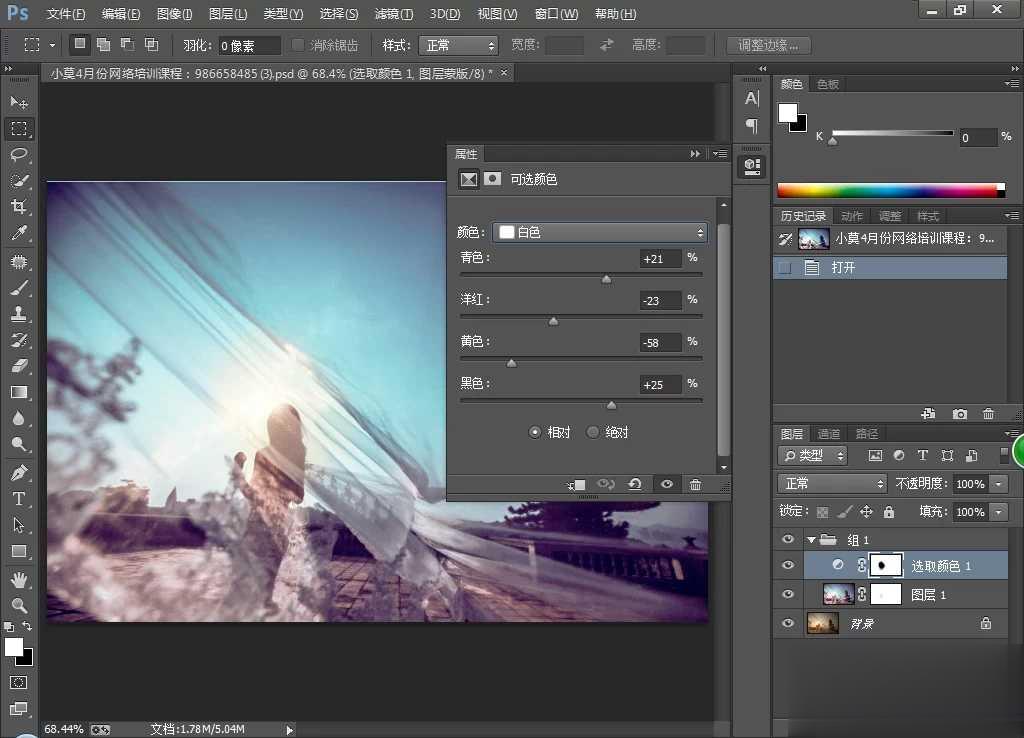Viewport: 1024px width, 738px height.
Task: Select the Lasso tool
Action: pos(19,154)
